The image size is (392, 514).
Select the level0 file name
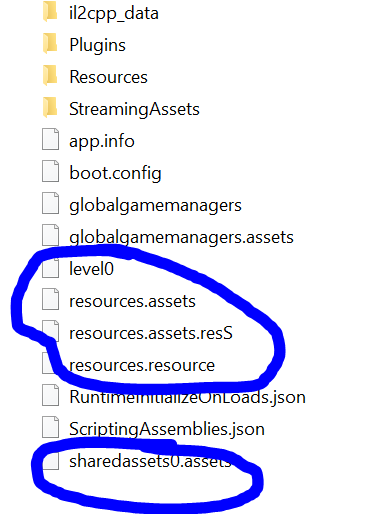[x=91, y=269]
